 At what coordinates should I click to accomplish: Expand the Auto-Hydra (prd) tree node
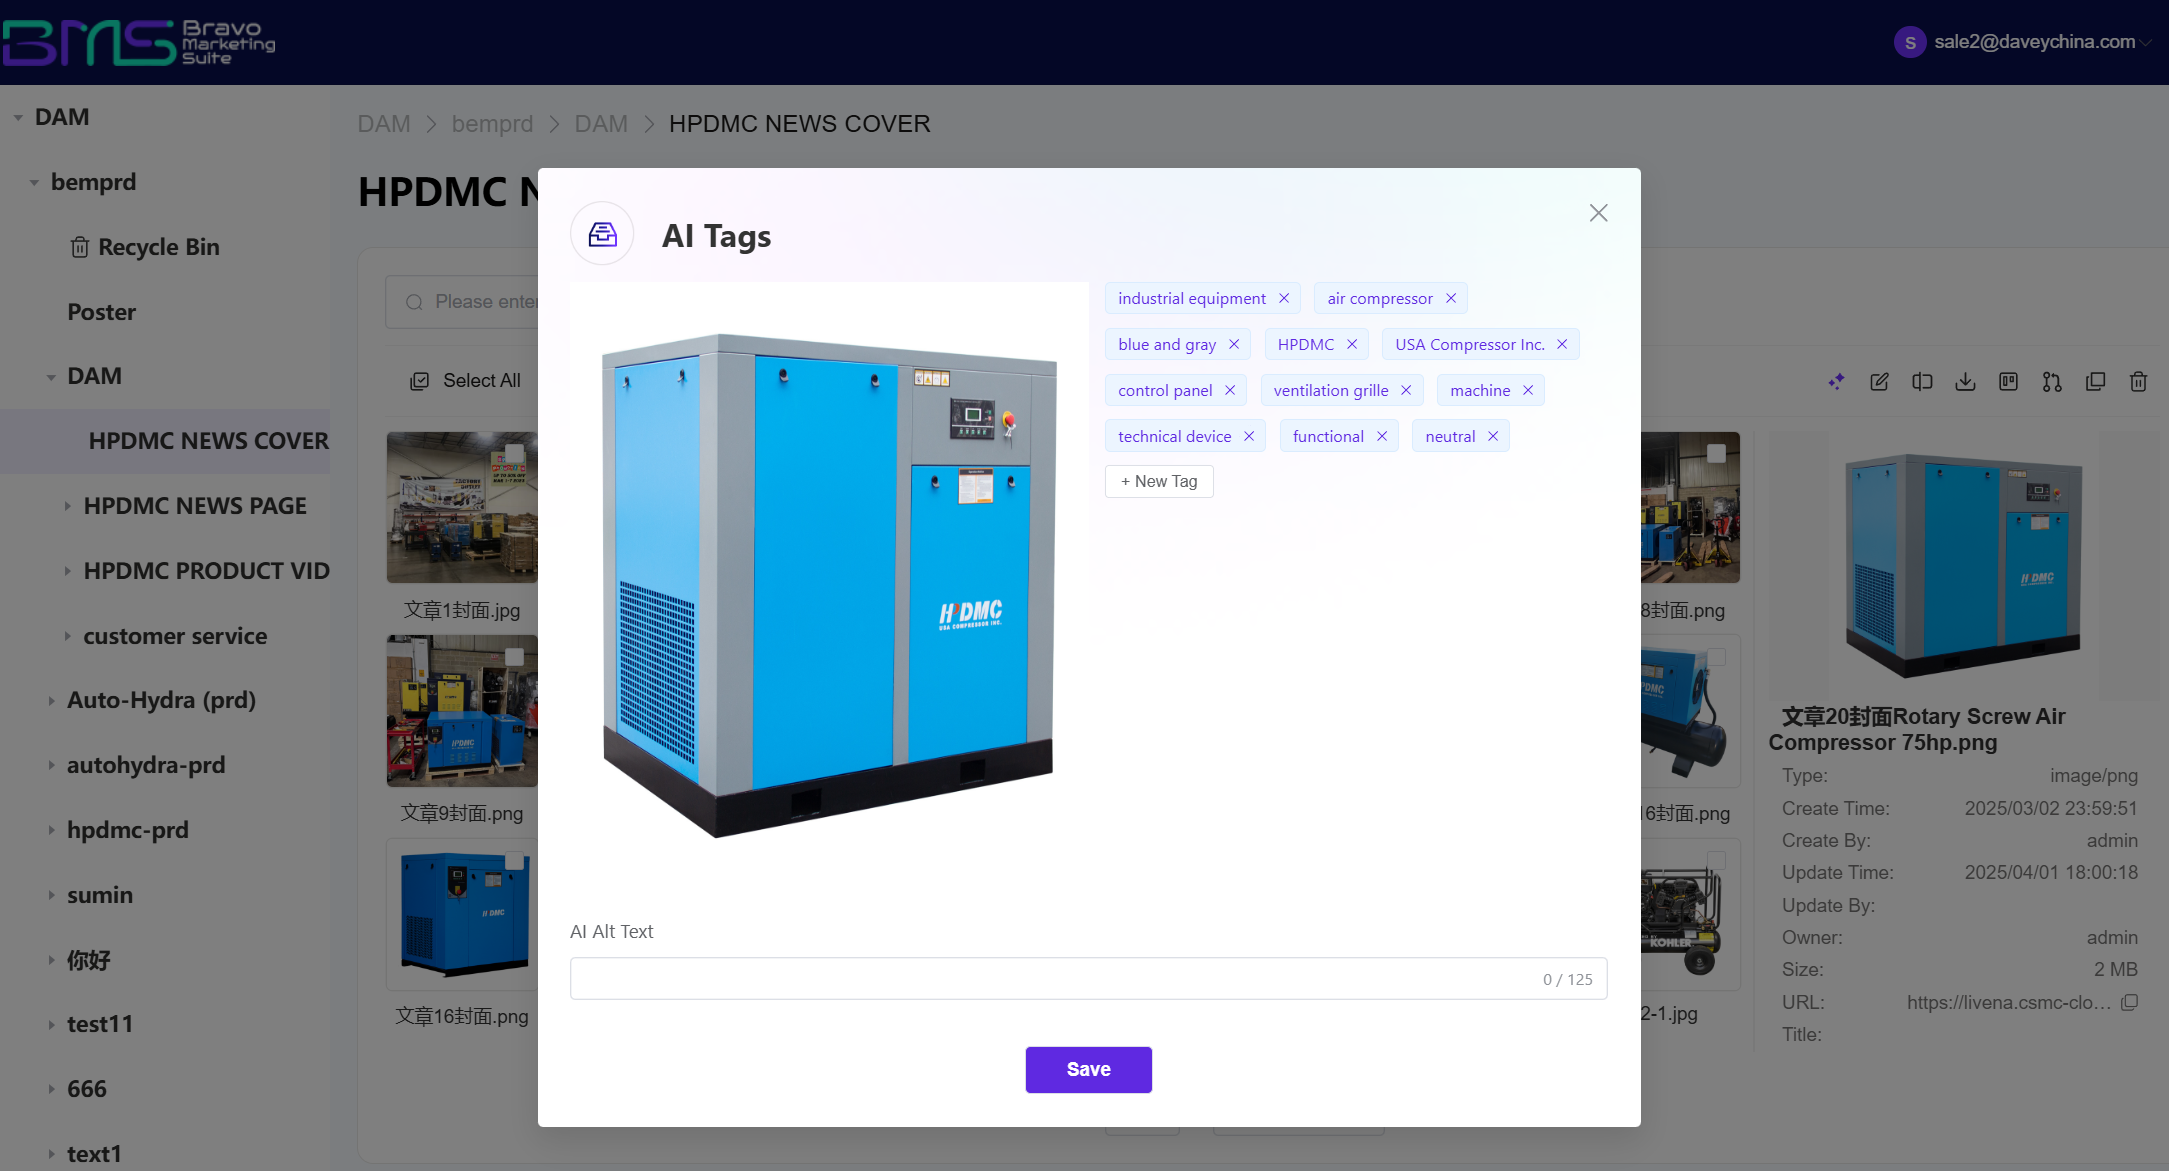[x=51, y=701]
